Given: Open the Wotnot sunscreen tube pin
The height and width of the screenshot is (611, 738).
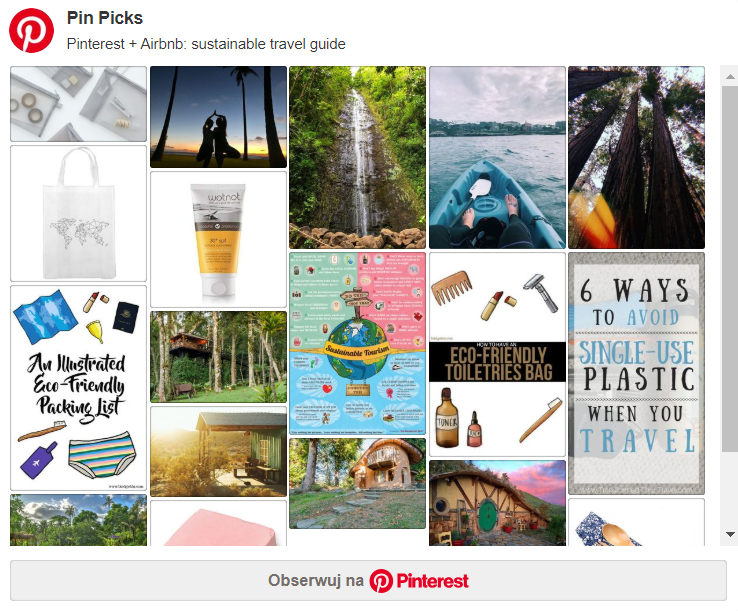Looking at the screenshot, I should 218,239.
